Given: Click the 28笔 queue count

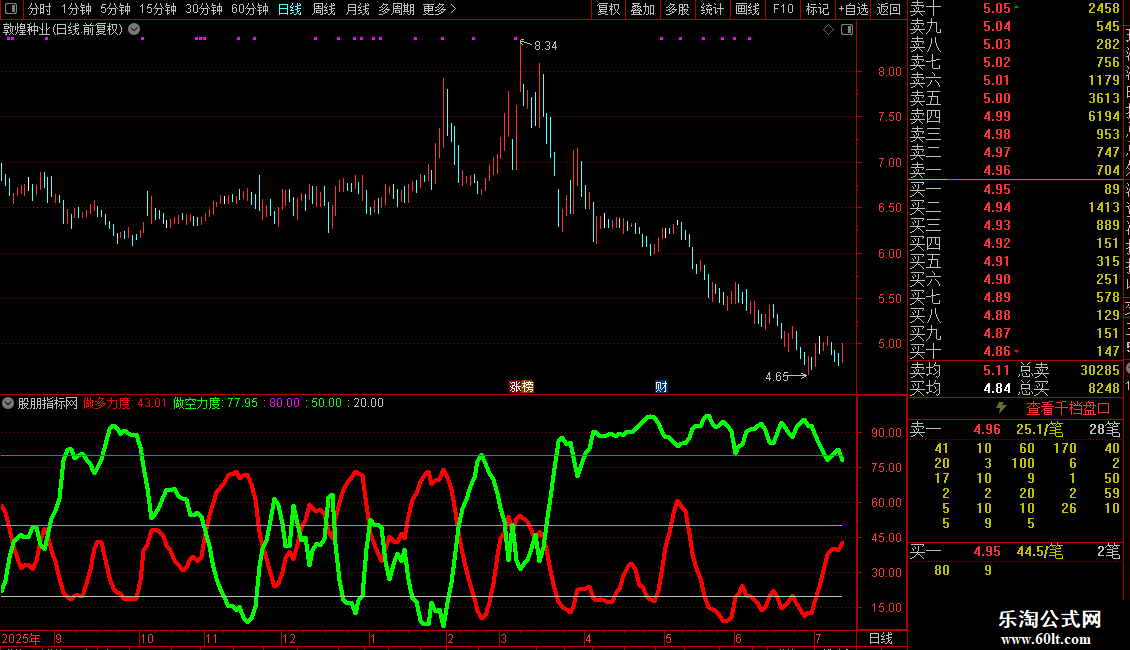Looking at the screenshot, I should coord(1105,429).
